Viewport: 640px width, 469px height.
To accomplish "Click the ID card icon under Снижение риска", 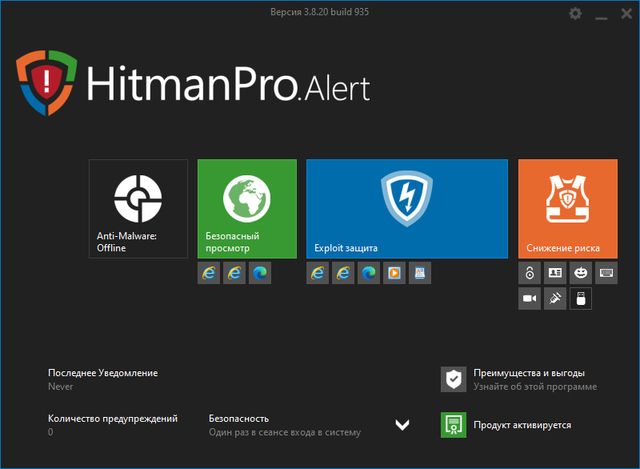I will [x=555, y=273].
